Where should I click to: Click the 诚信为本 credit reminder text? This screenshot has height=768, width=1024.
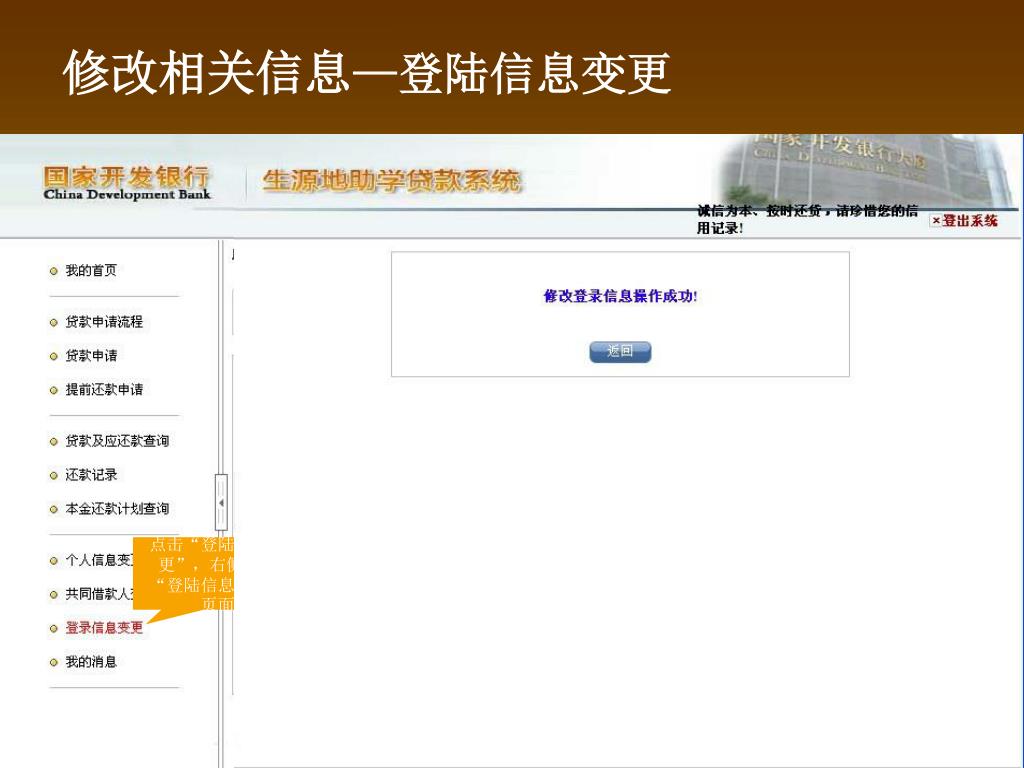click(x=807, y=219)
